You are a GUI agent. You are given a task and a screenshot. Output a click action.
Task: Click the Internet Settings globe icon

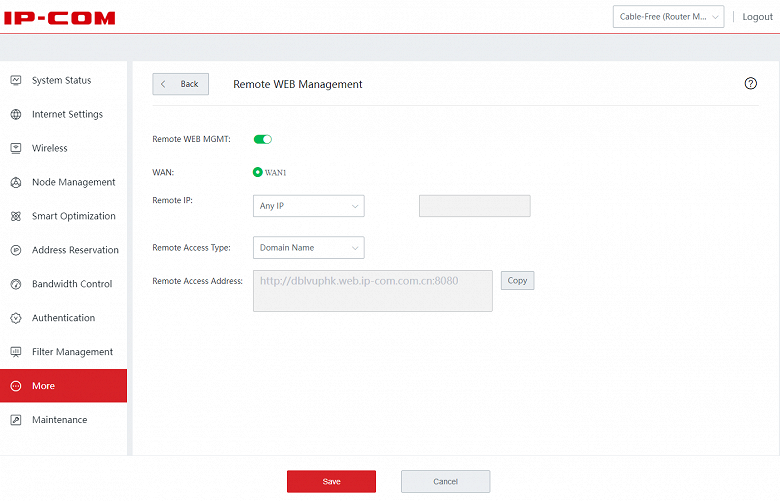click(15, 114)
